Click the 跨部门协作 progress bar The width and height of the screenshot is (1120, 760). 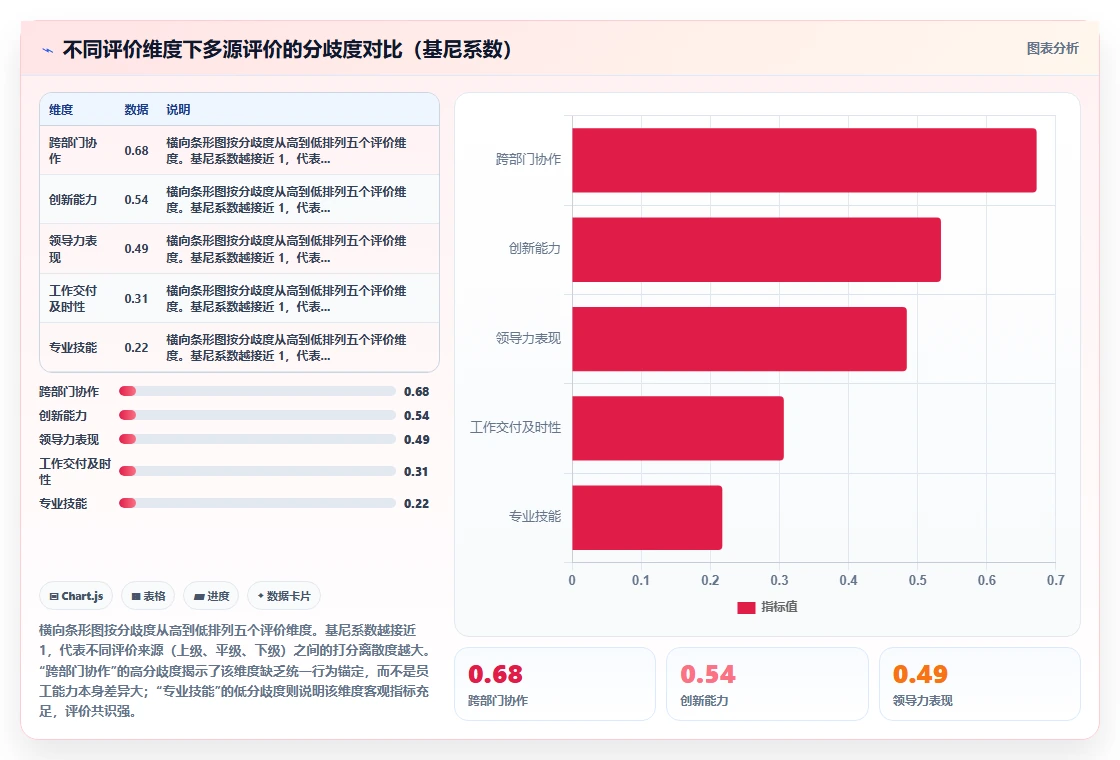pyautogui.click(x=257, y=391)
